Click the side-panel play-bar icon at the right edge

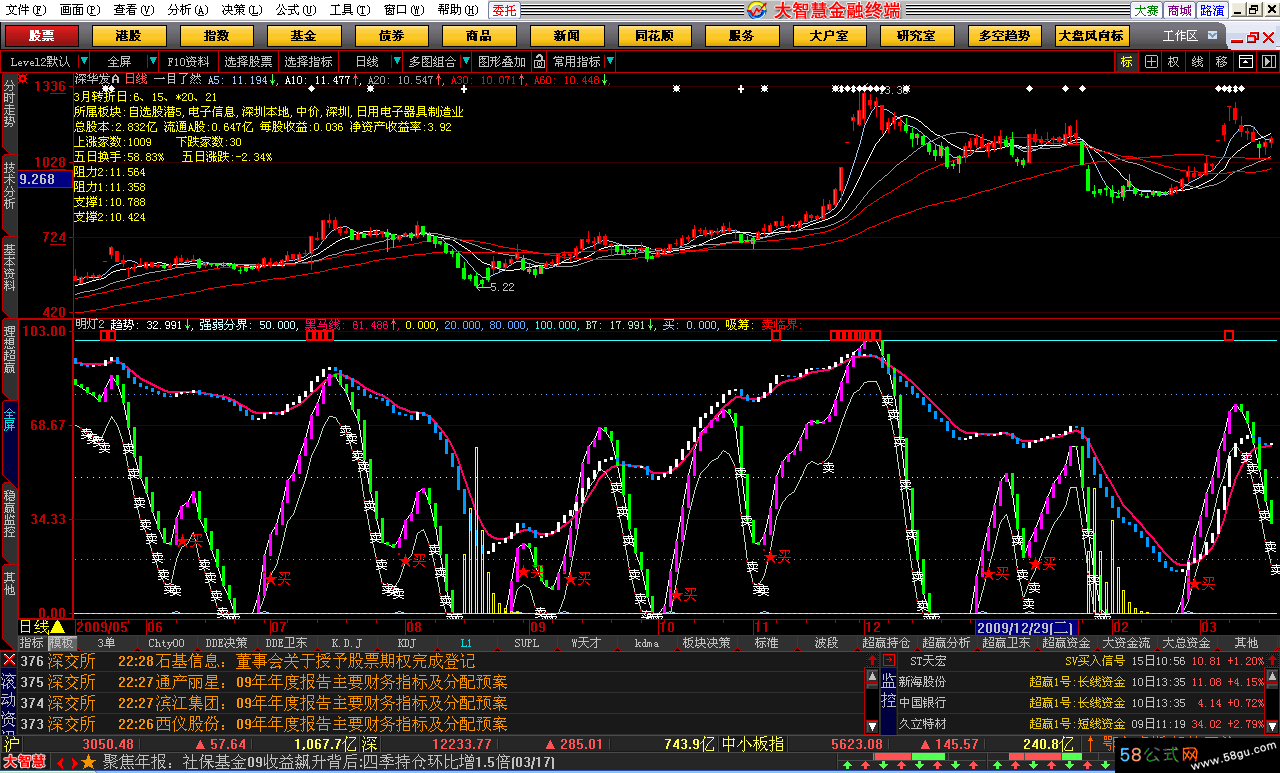[1267, 61]
